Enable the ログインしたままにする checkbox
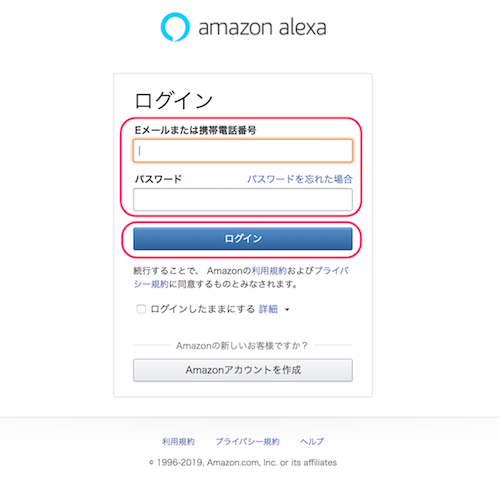This screenshot has height=483, width=500. (x=141, y=309)
